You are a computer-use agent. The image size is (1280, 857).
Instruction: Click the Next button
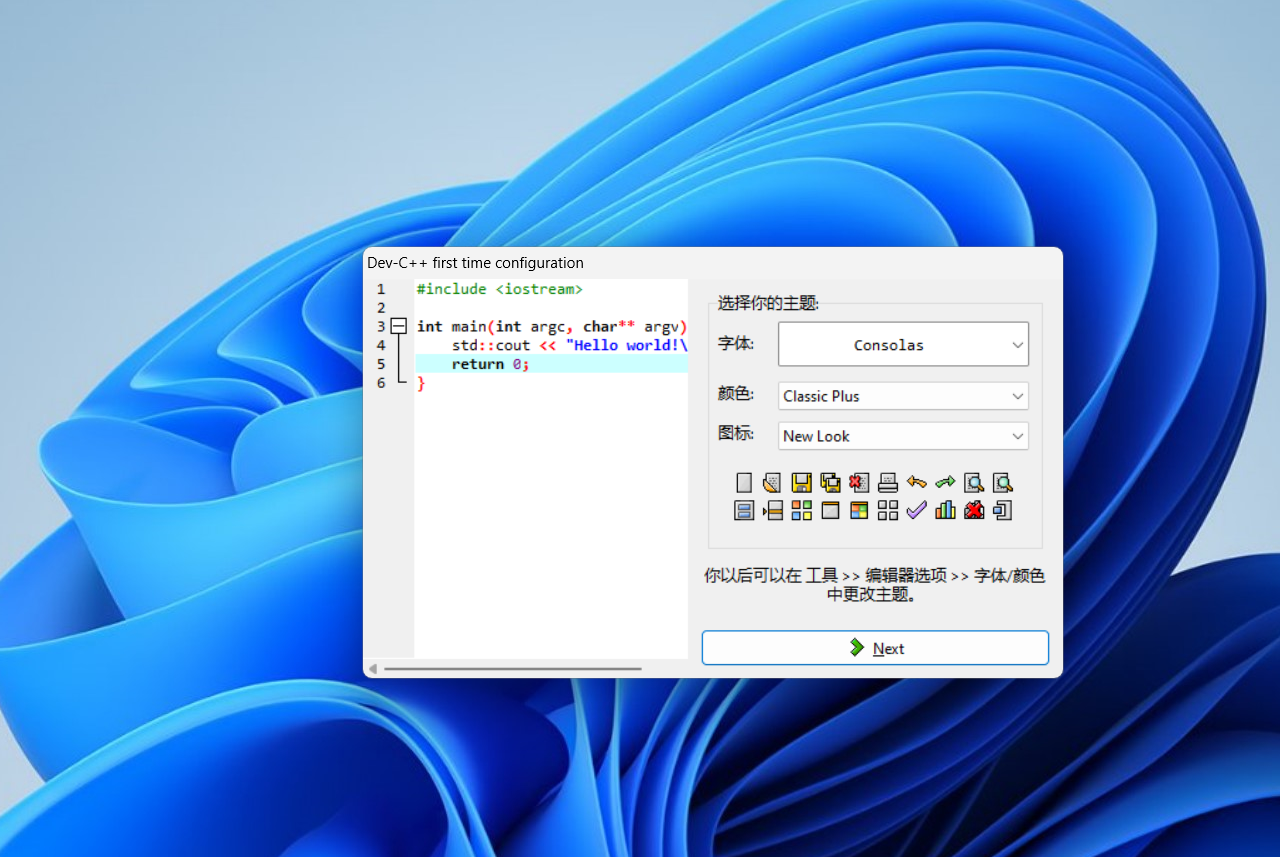(x=875, y=648)
